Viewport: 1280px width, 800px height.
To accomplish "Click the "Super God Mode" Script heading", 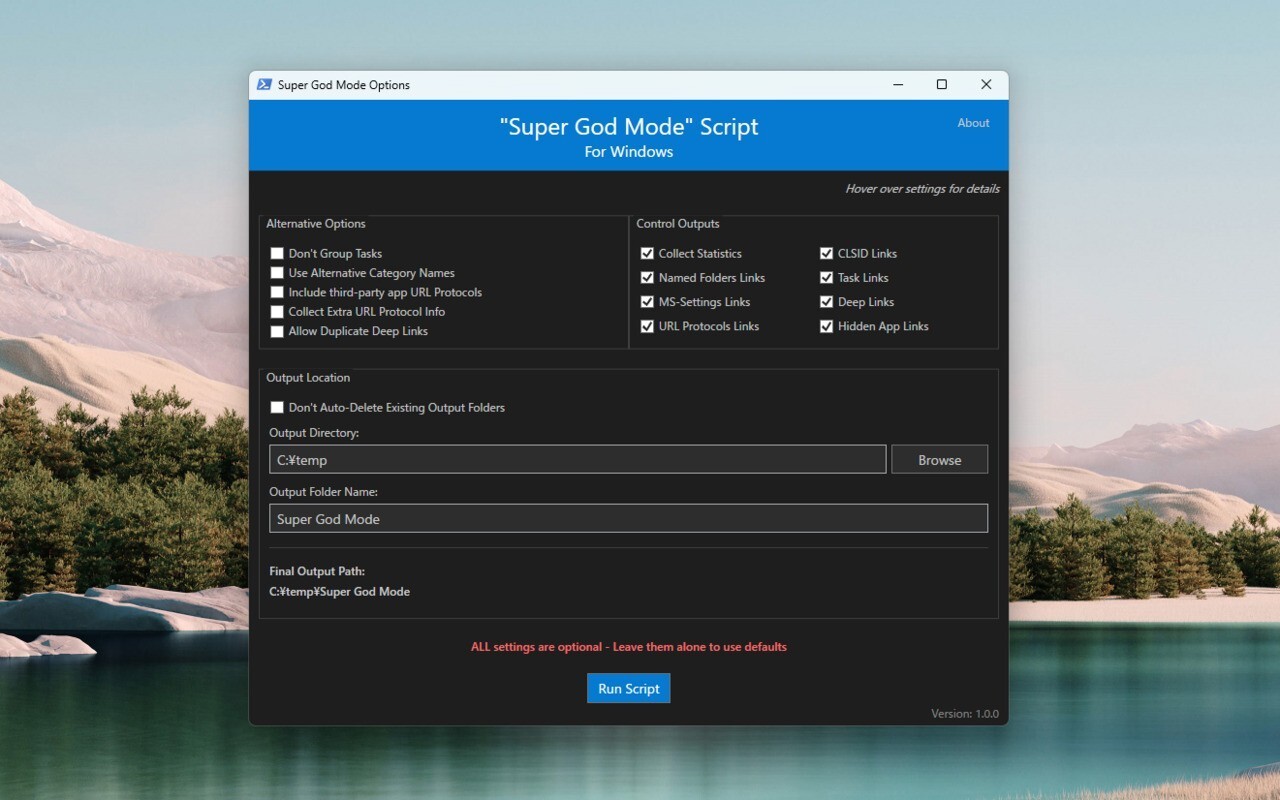I will (x=629, y=127).
